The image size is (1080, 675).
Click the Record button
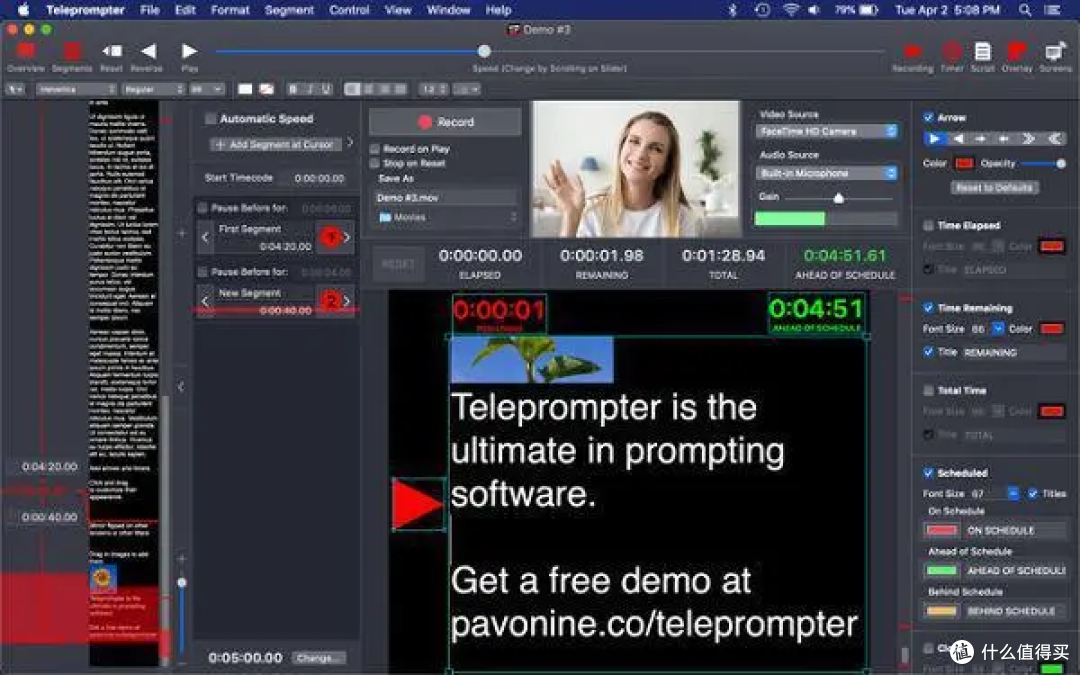click(x=445, y=122)
